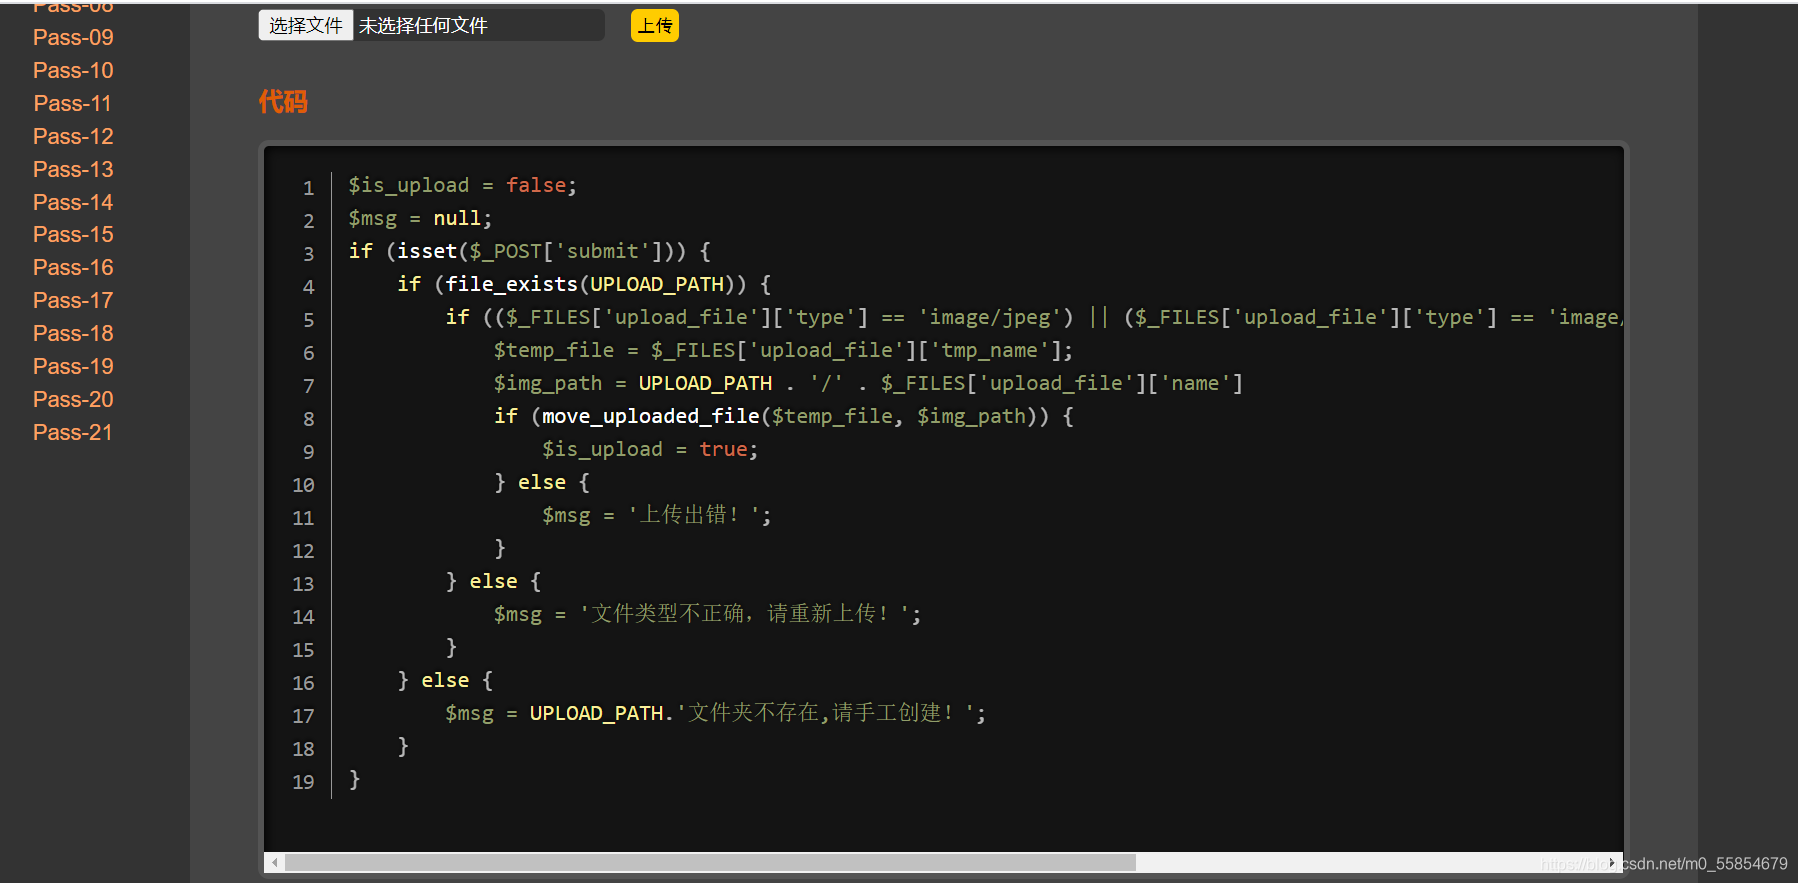The image size is (1798, 883).
Task: Click line number 19 in code gutter
Action: click(x=303, y=782)
